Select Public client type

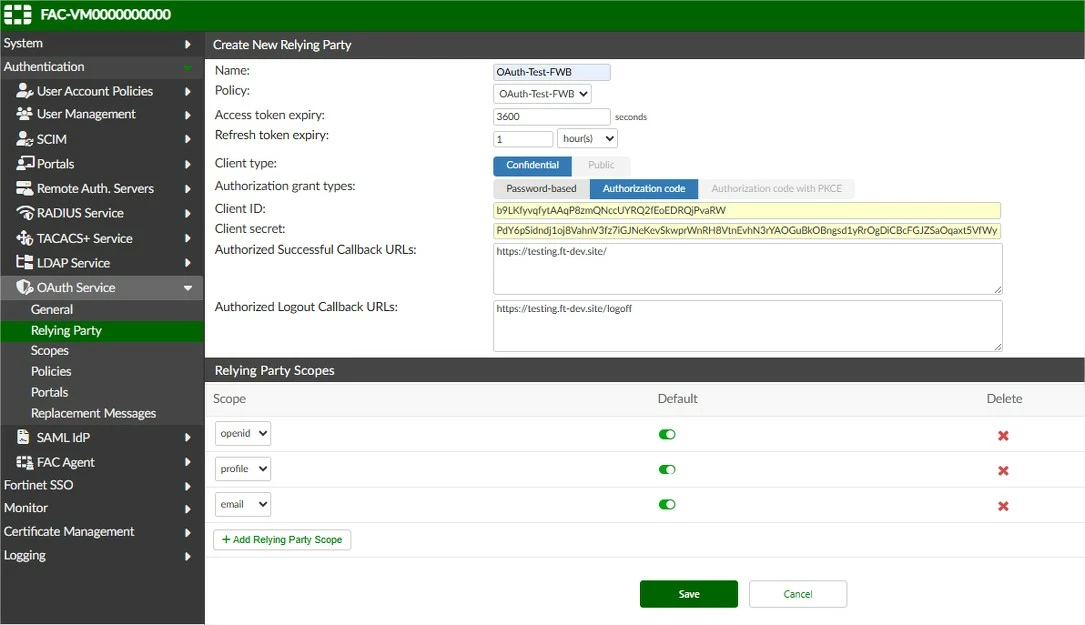(x=601, y=165)
